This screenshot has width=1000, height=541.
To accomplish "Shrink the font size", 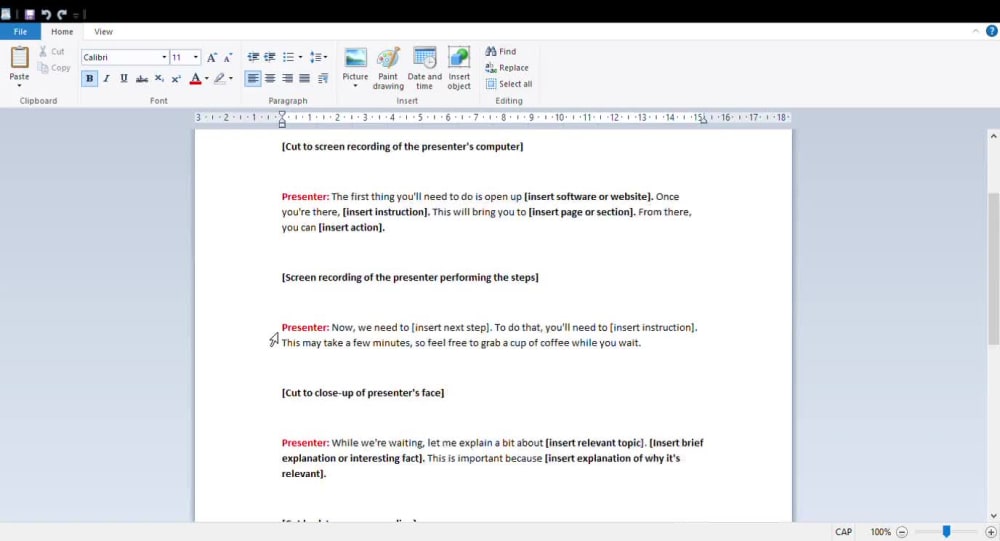I will (228, 57).
